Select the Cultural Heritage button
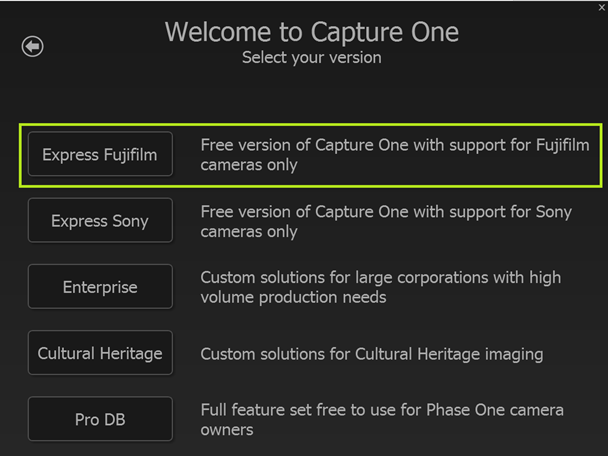This screenshot has width=608, height=456. (x=100, y=353)
